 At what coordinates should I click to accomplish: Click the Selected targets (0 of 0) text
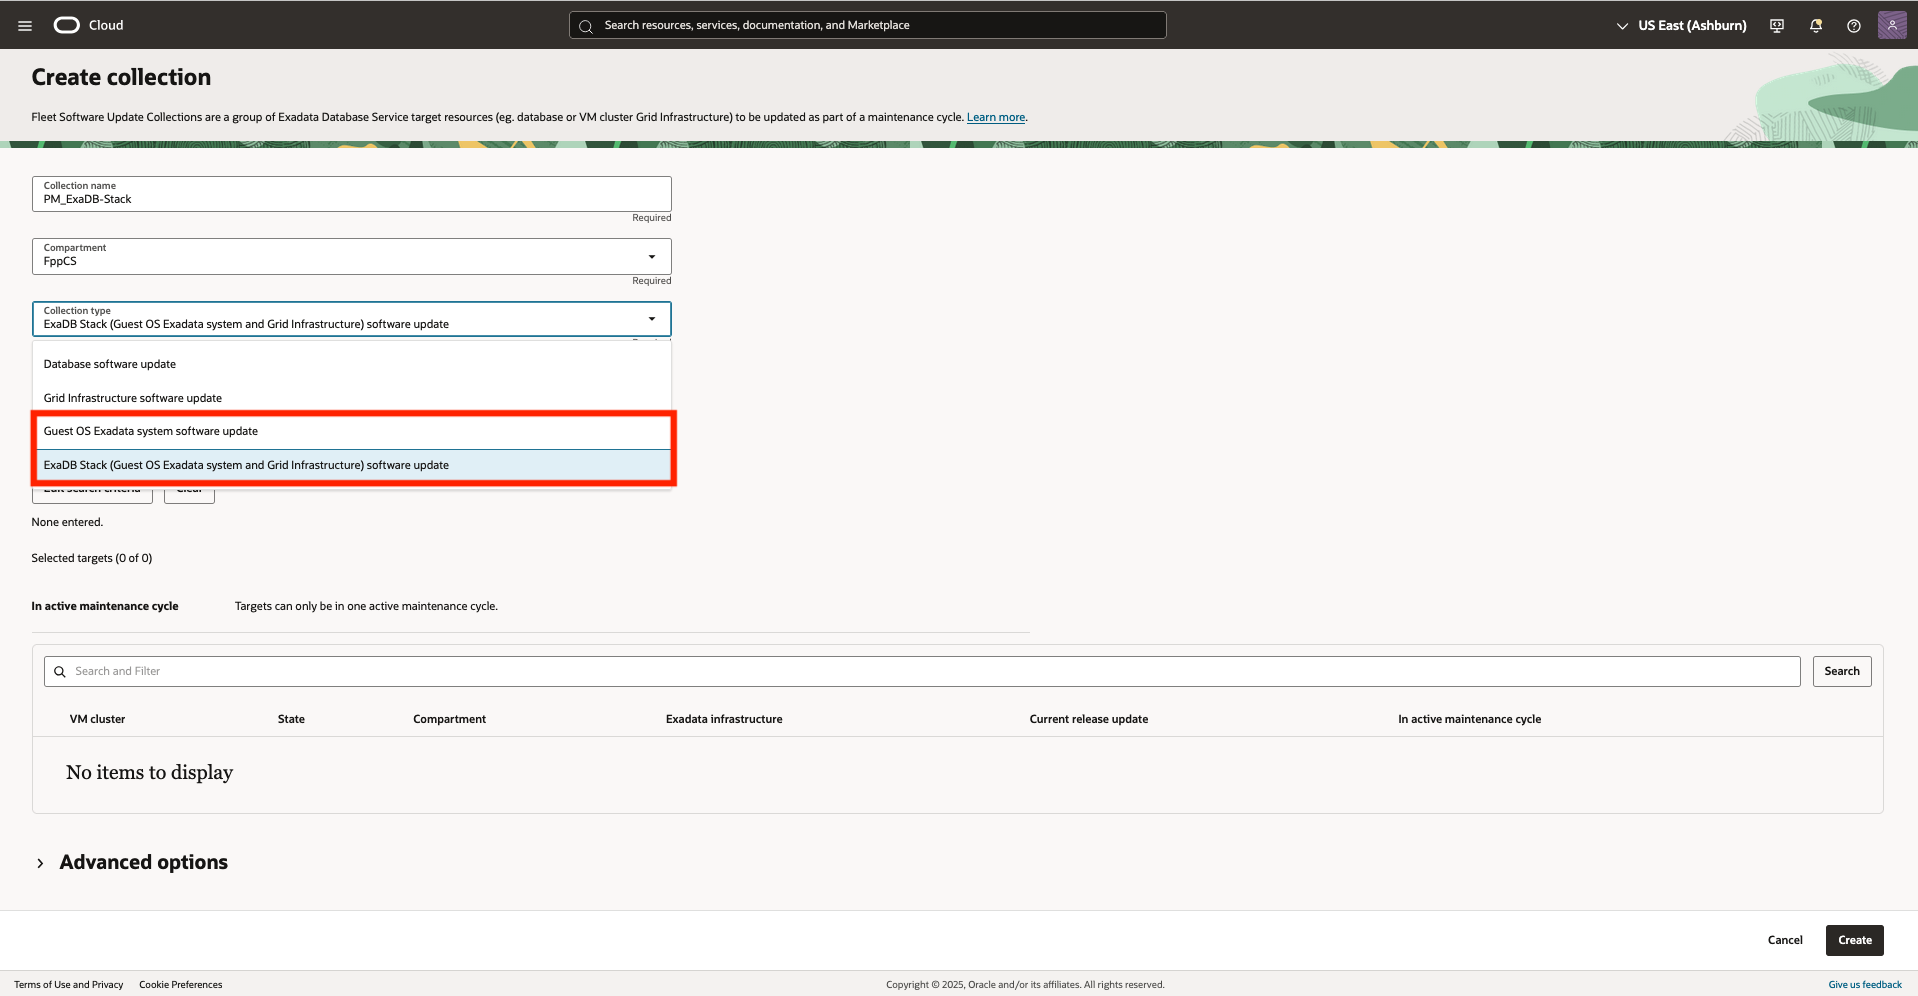92,558
